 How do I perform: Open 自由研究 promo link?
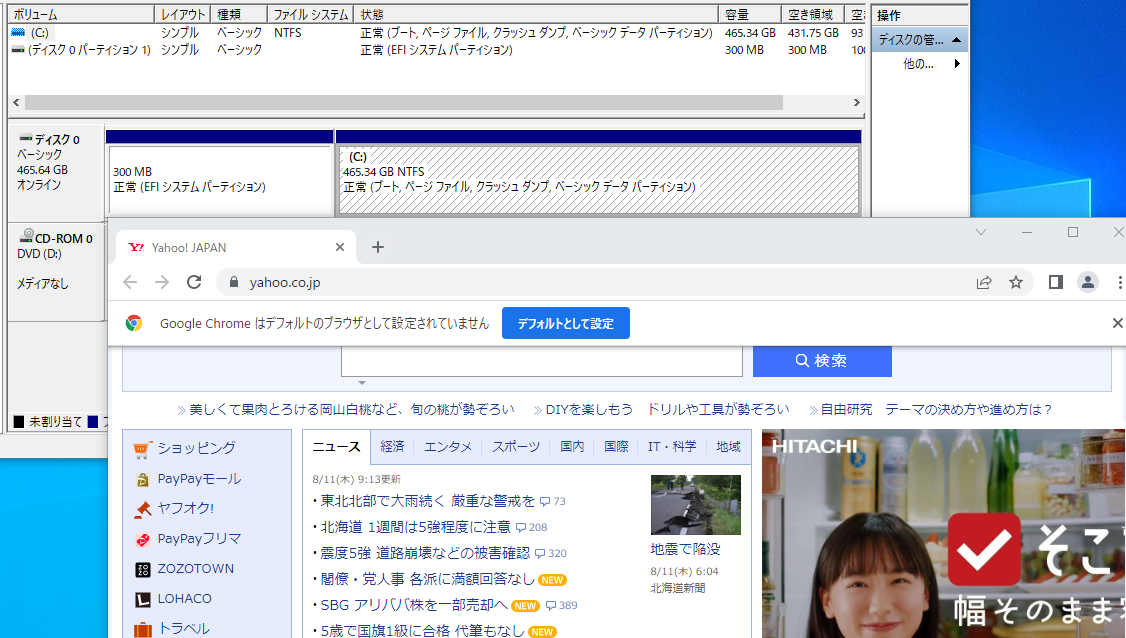pyautogui.click(x=936, y=410)
